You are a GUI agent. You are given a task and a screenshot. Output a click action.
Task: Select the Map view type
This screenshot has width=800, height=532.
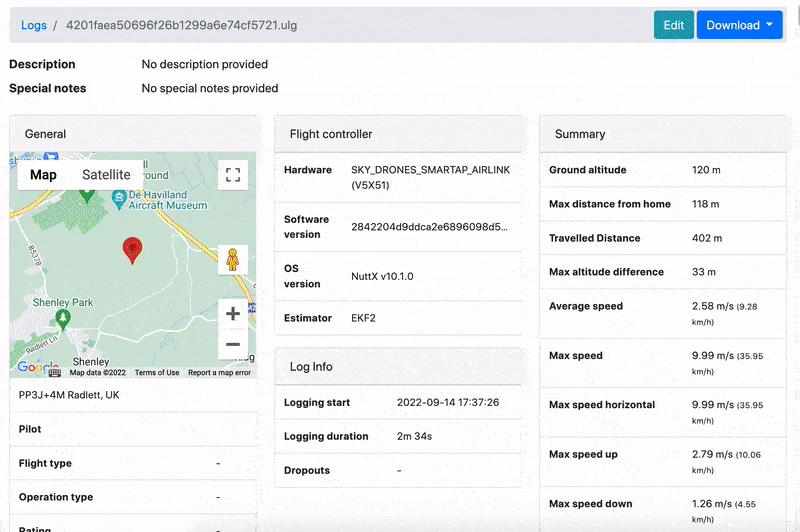coord(43,175)
